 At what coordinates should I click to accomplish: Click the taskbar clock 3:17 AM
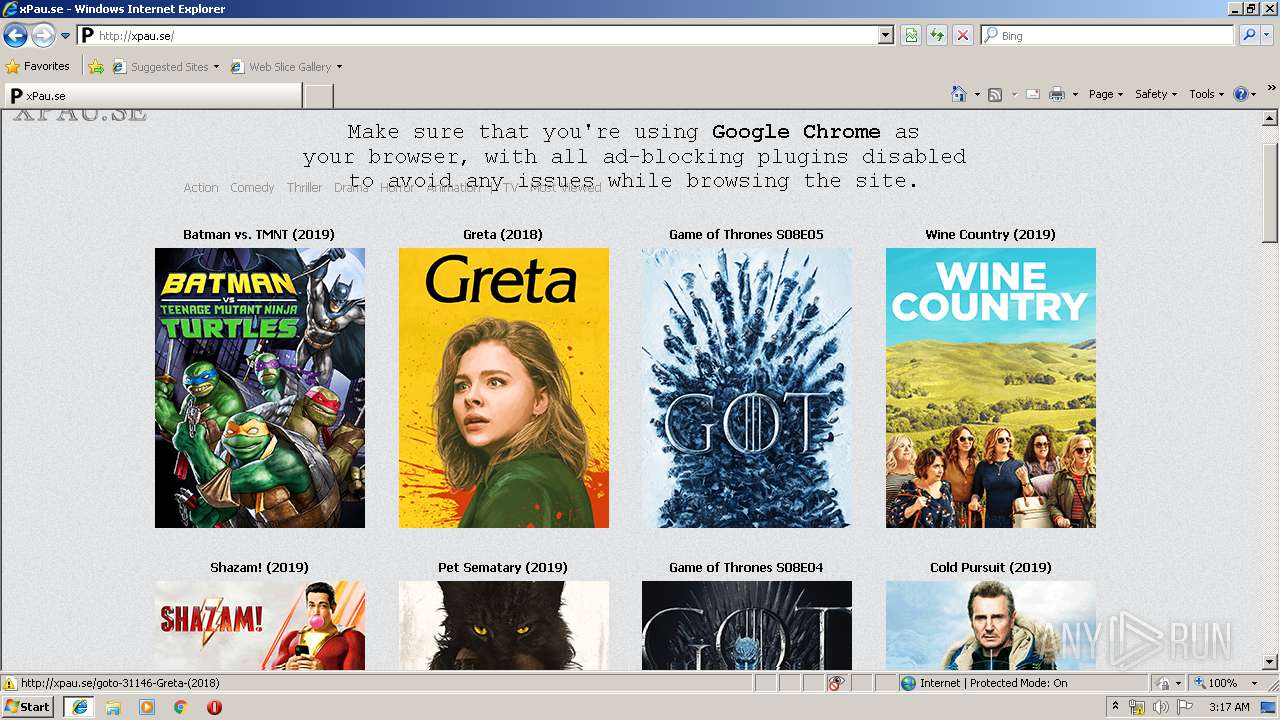coord(1229,707)
